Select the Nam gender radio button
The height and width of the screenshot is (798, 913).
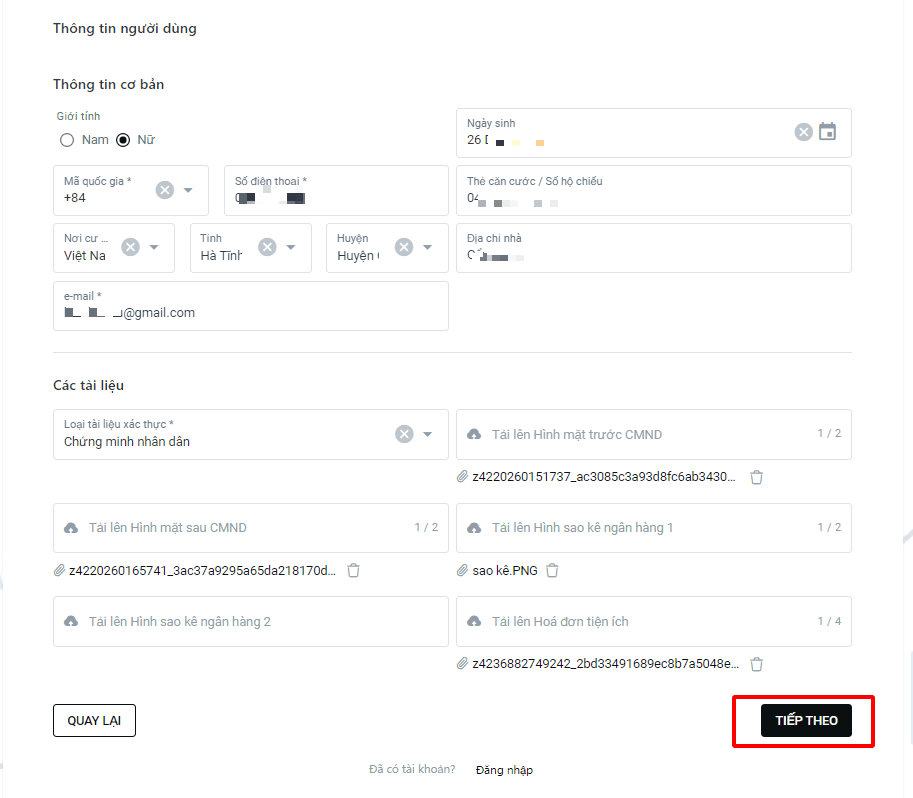point(67,140)
